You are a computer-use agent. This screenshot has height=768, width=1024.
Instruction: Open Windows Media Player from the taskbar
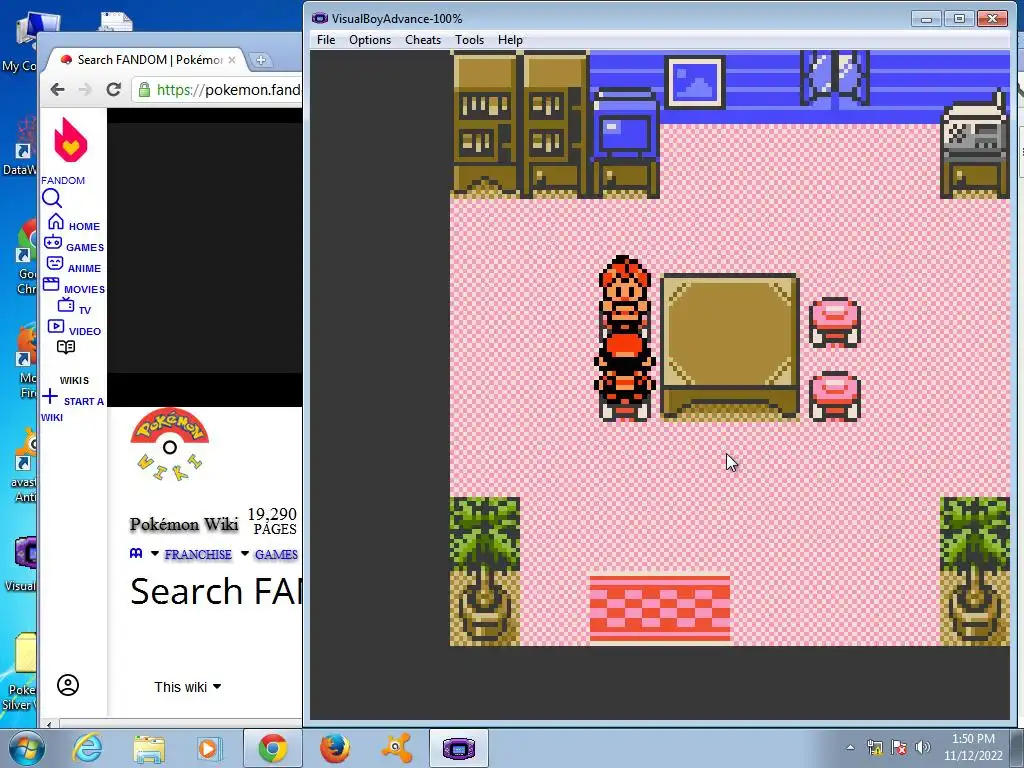click(210, 748)
